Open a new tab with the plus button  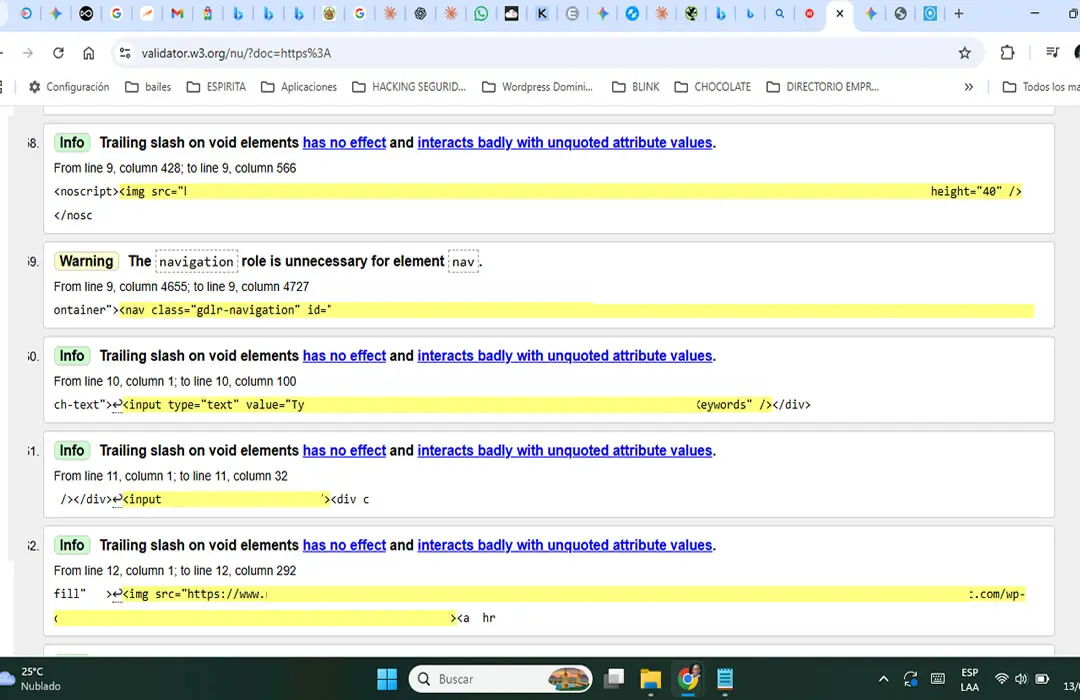[958, 14]
